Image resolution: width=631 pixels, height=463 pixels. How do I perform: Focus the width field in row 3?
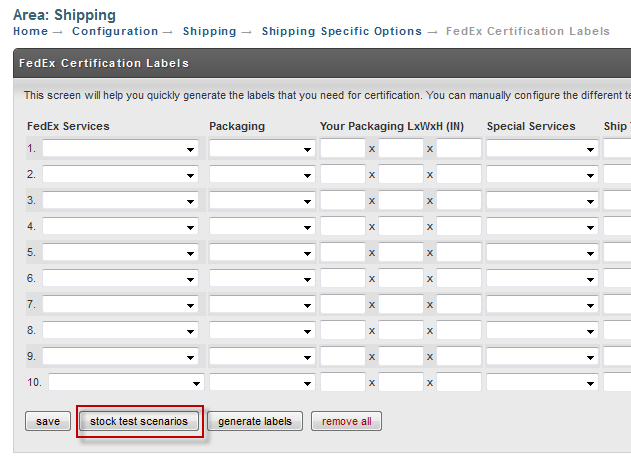tap(401, 200)
